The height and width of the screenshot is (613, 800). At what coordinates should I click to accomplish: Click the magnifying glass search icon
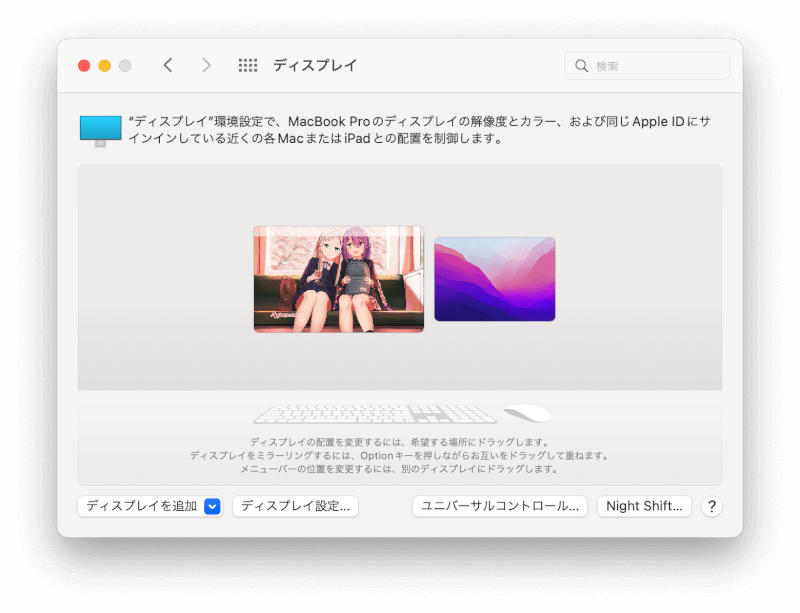581,66
